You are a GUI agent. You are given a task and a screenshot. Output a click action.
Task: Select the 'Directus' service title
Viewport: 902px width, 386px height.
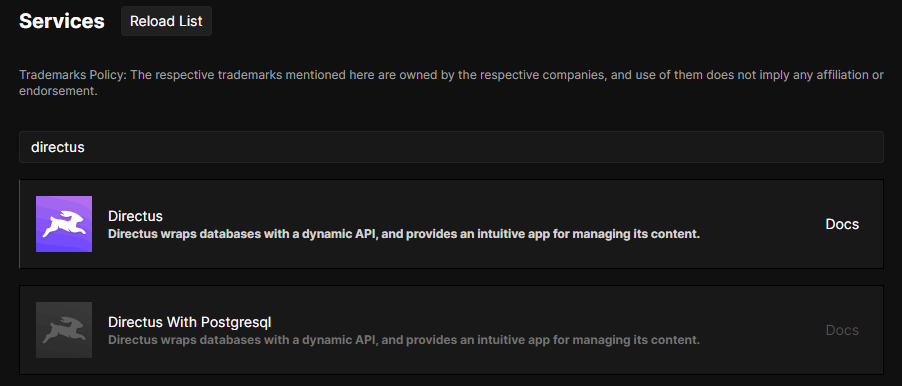135,216
